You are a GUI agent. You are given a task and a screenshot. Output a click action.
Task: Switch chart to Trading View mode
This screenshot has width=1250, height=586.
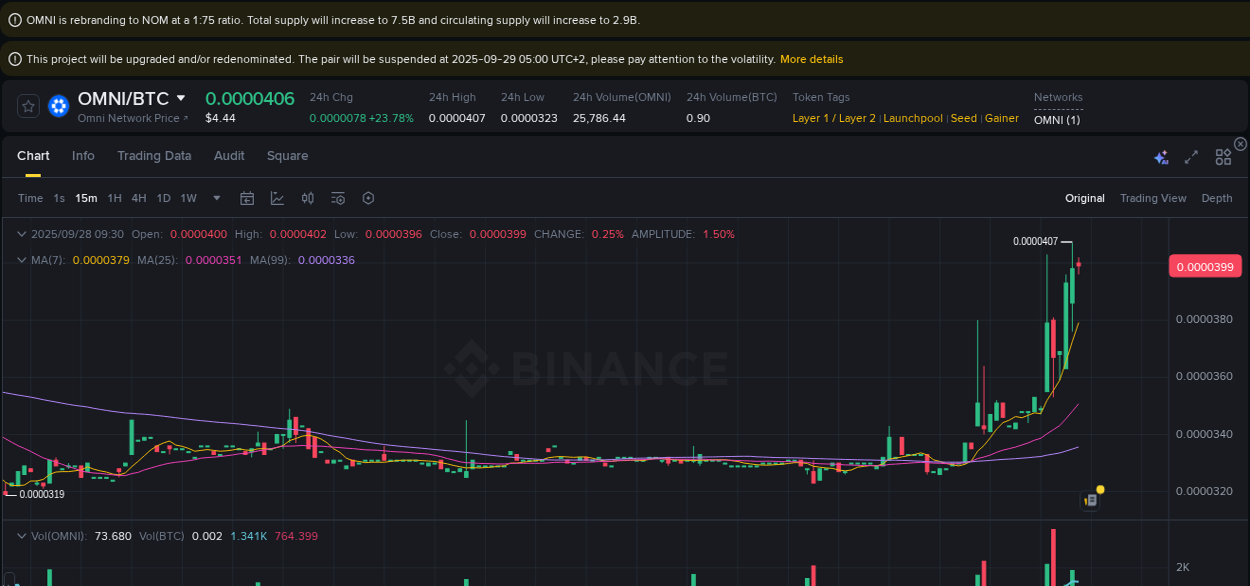(x=1153, y=198)
